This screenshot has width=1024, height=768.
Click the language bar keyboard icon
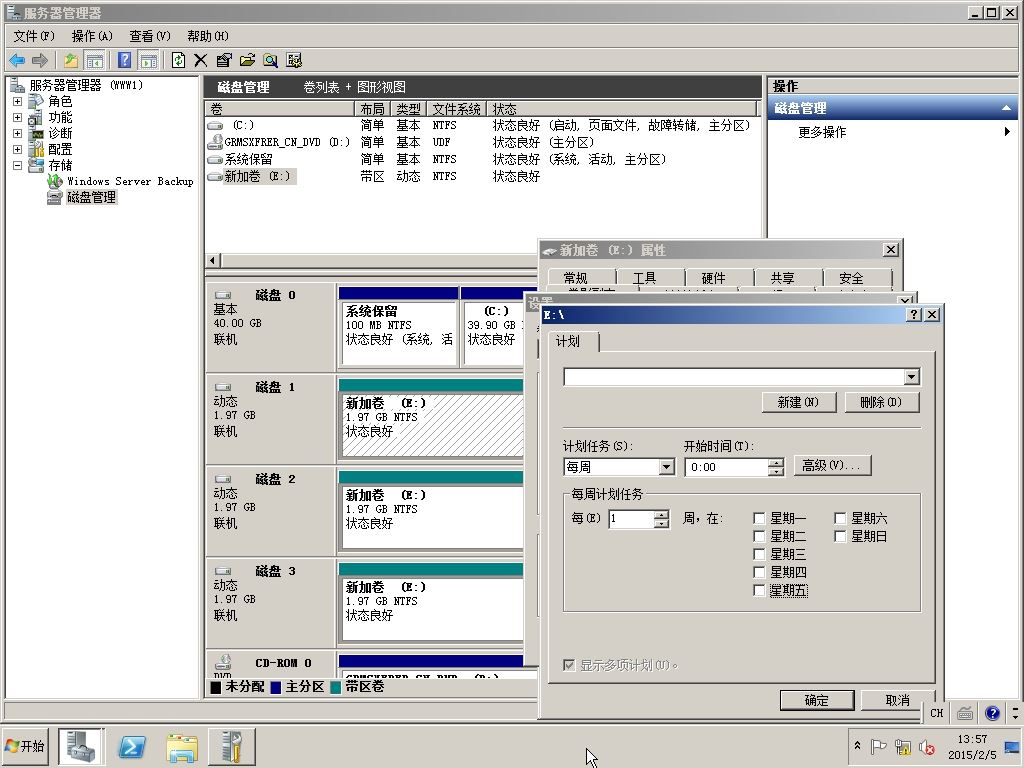(x=965, y=712)
